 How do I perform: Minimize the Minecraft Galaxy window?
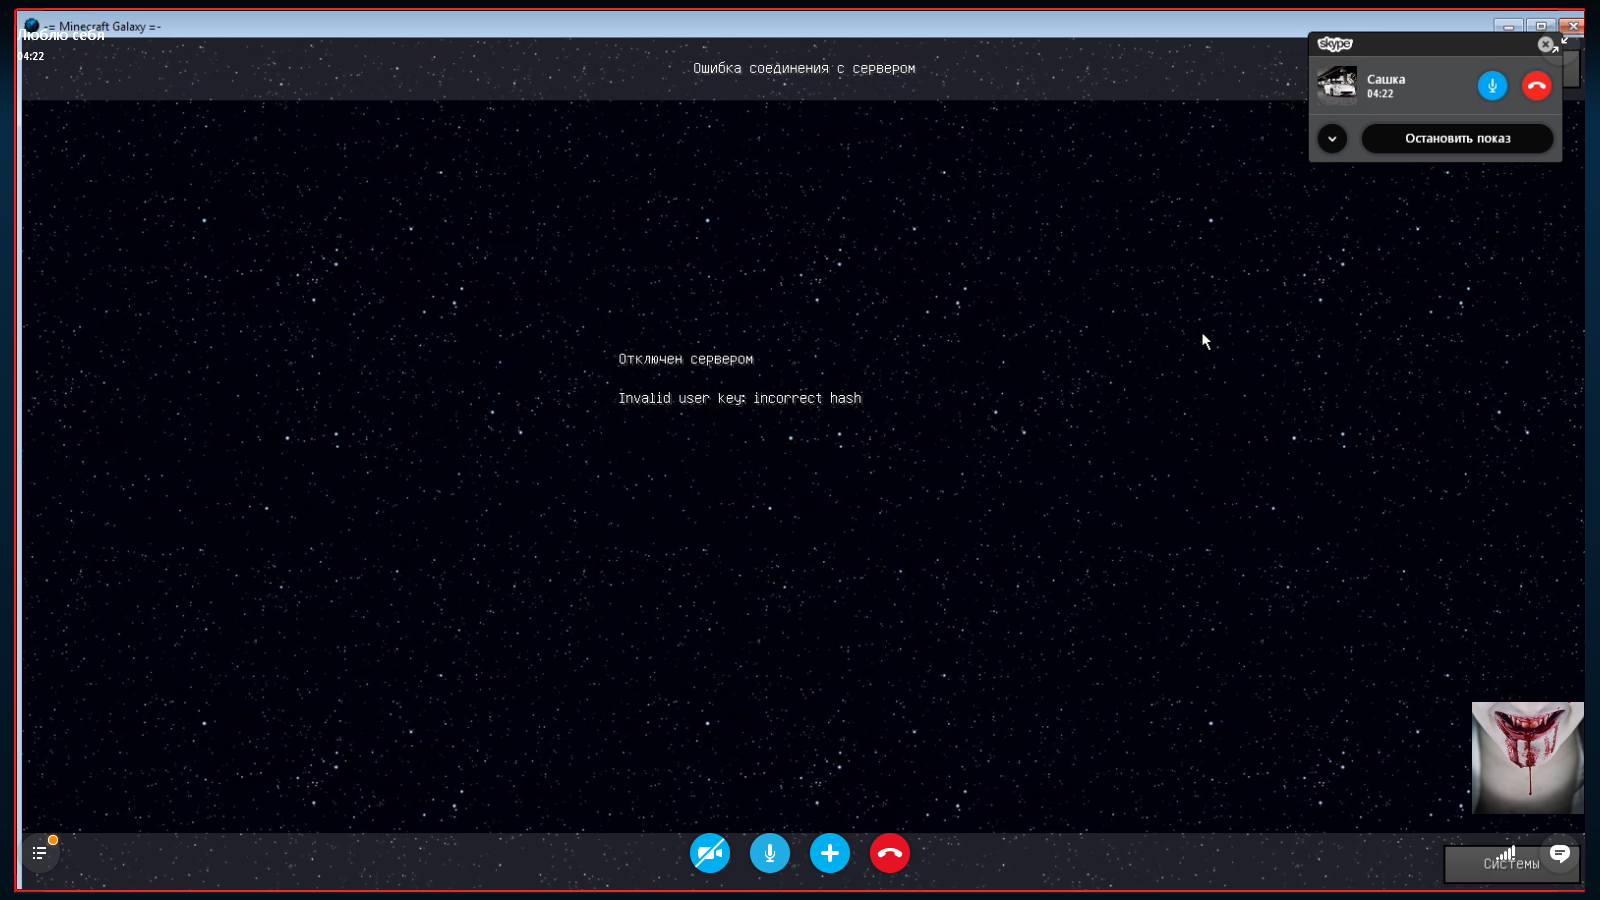click(x=1508, y=26)
